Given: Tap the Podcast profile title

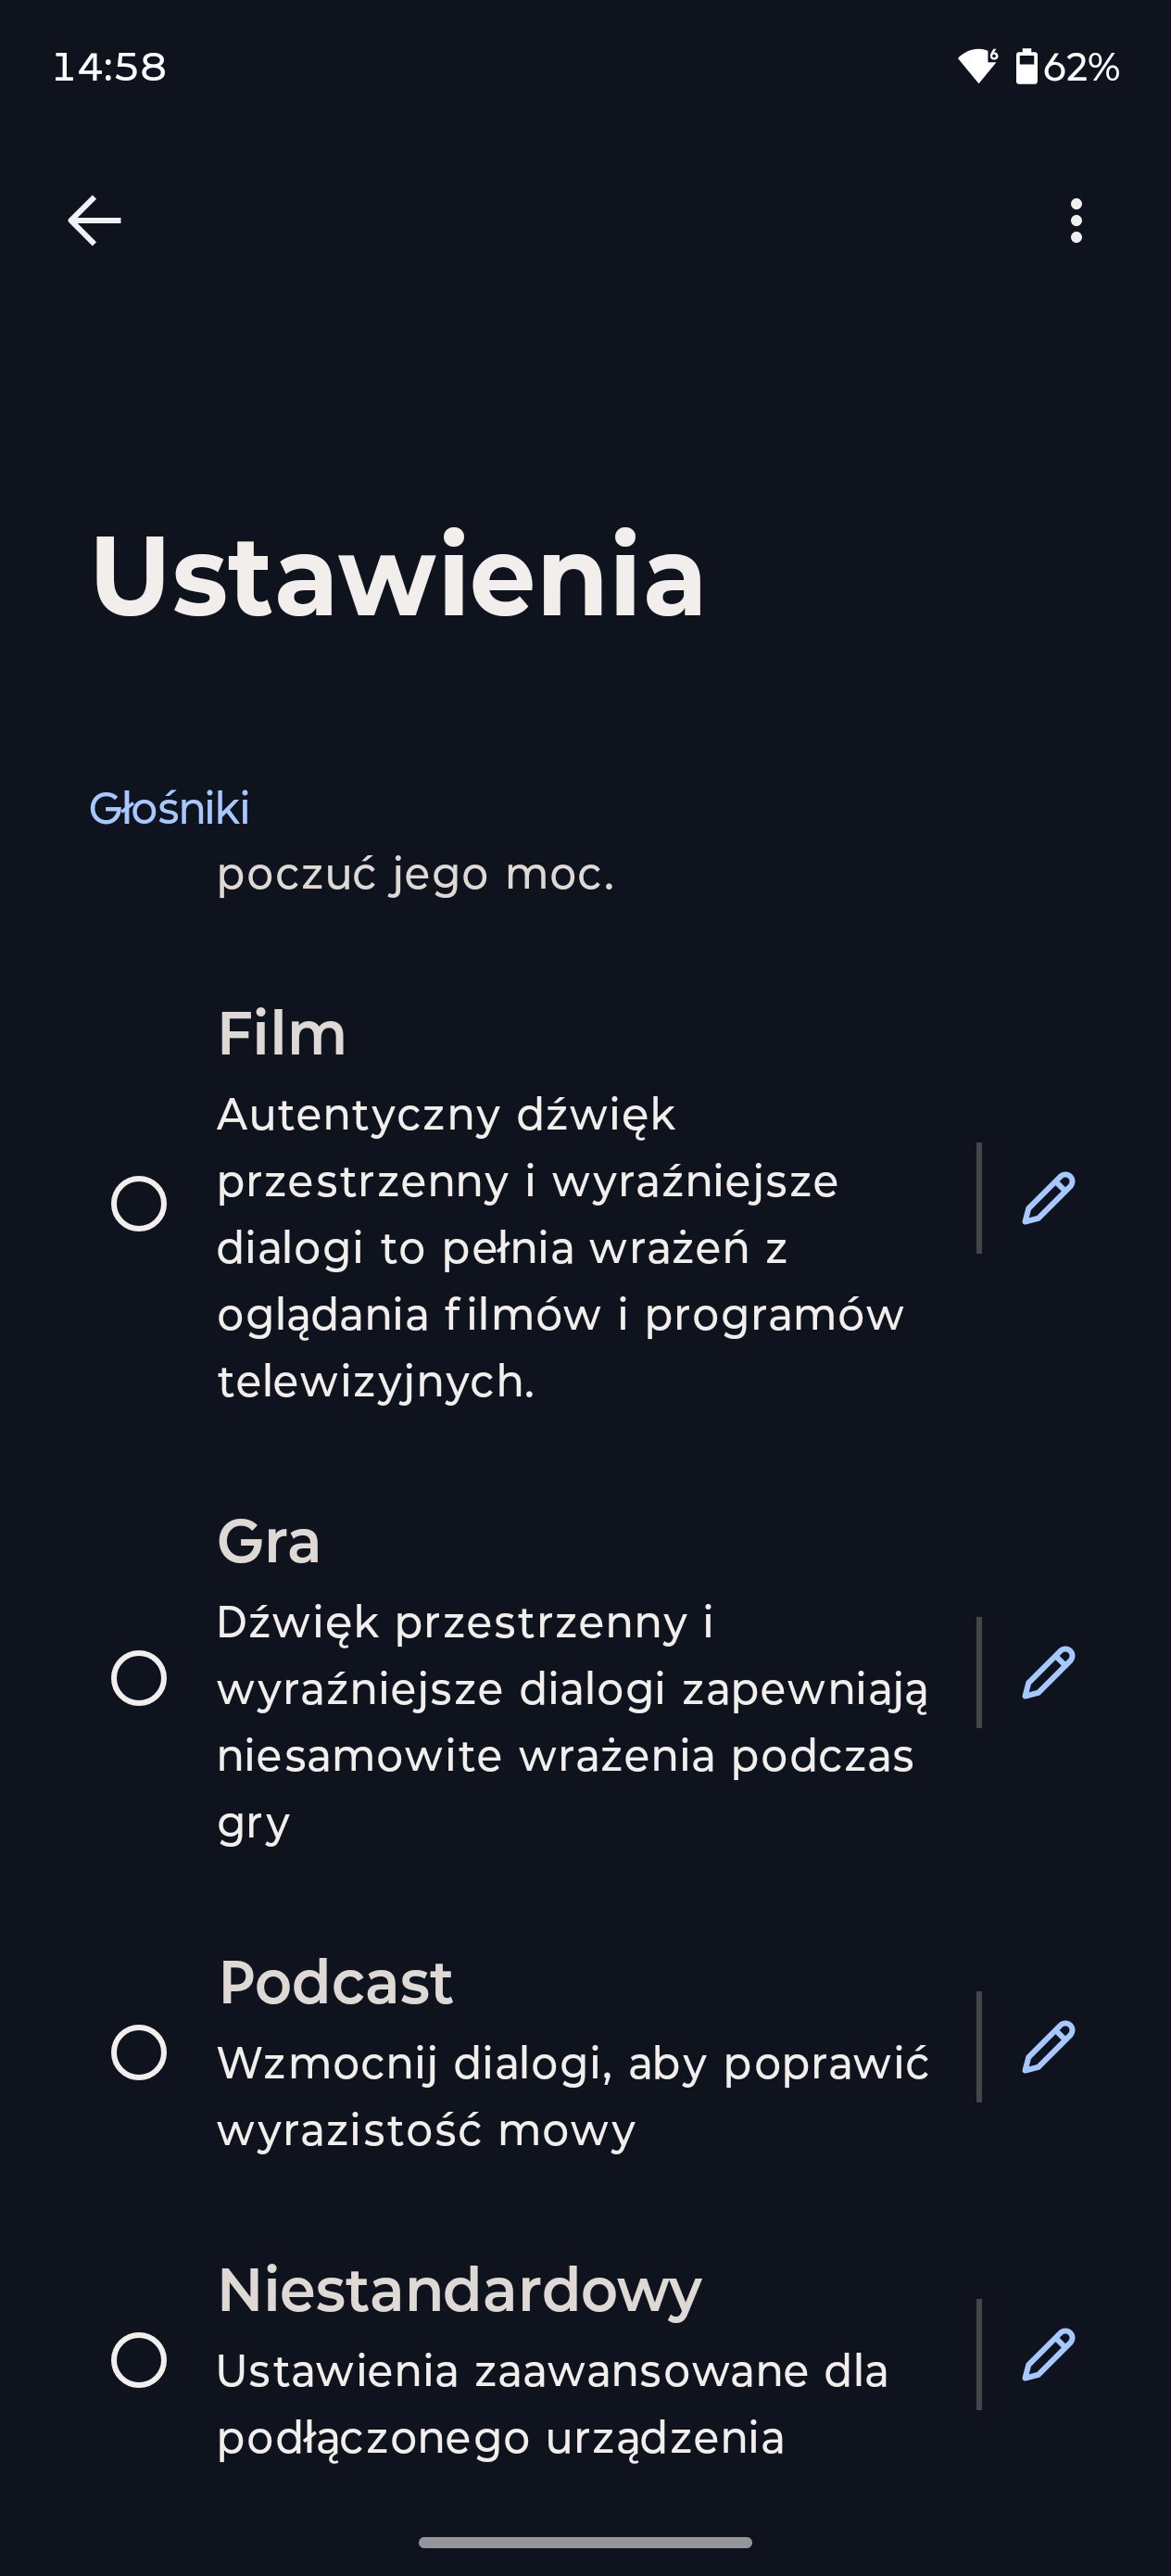Looking at the screenshot, I should (x=336, y=1982).
